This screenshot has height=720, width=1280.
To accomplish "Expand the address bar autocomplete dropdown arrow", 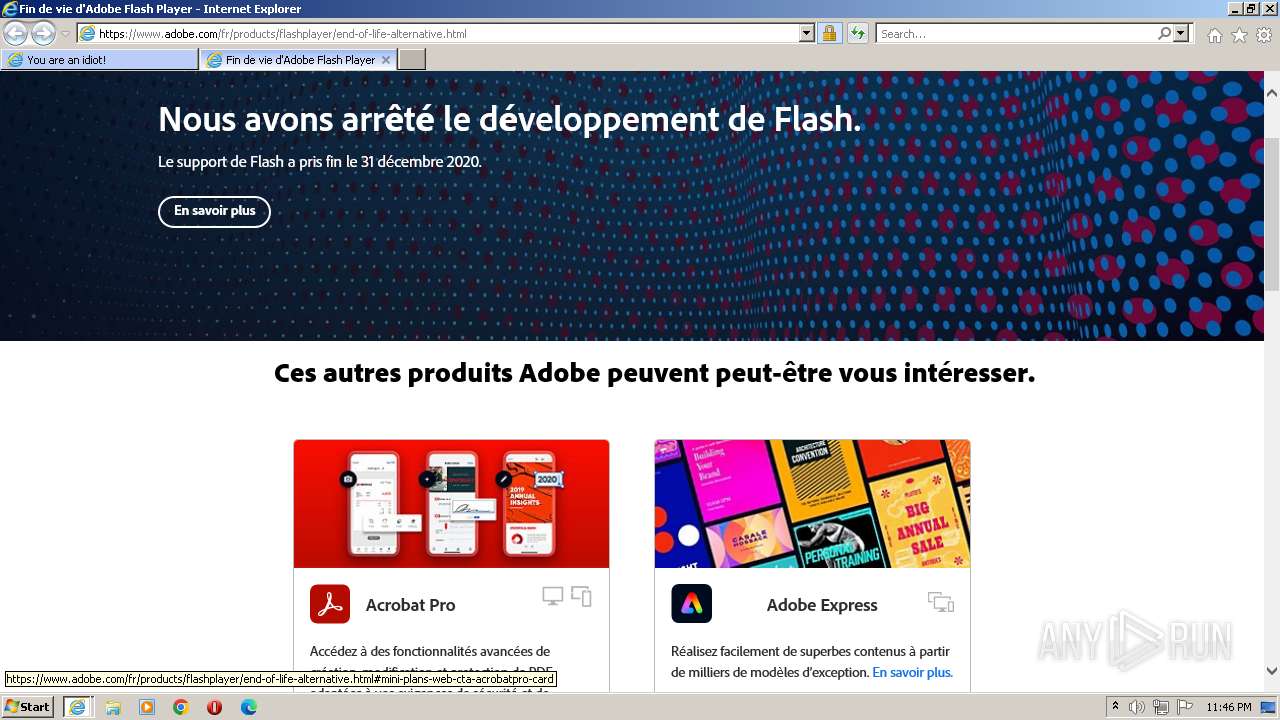I will 807,33.
